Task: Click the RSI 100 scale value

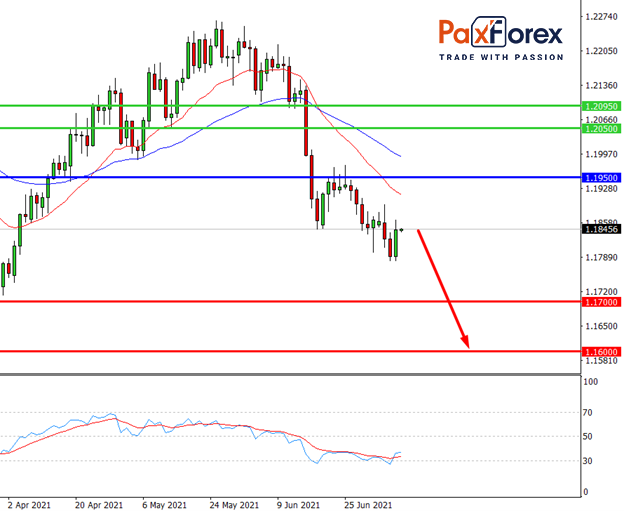Action: [590, 382]
